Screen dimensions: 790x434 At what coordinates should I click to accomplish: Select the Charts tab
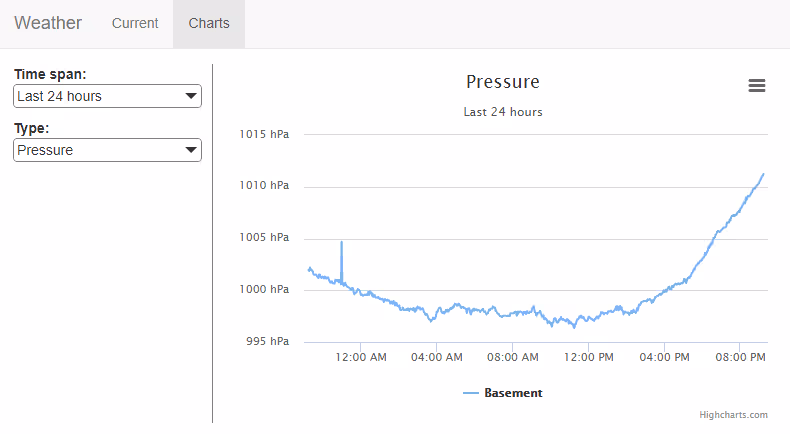point(209,23)
